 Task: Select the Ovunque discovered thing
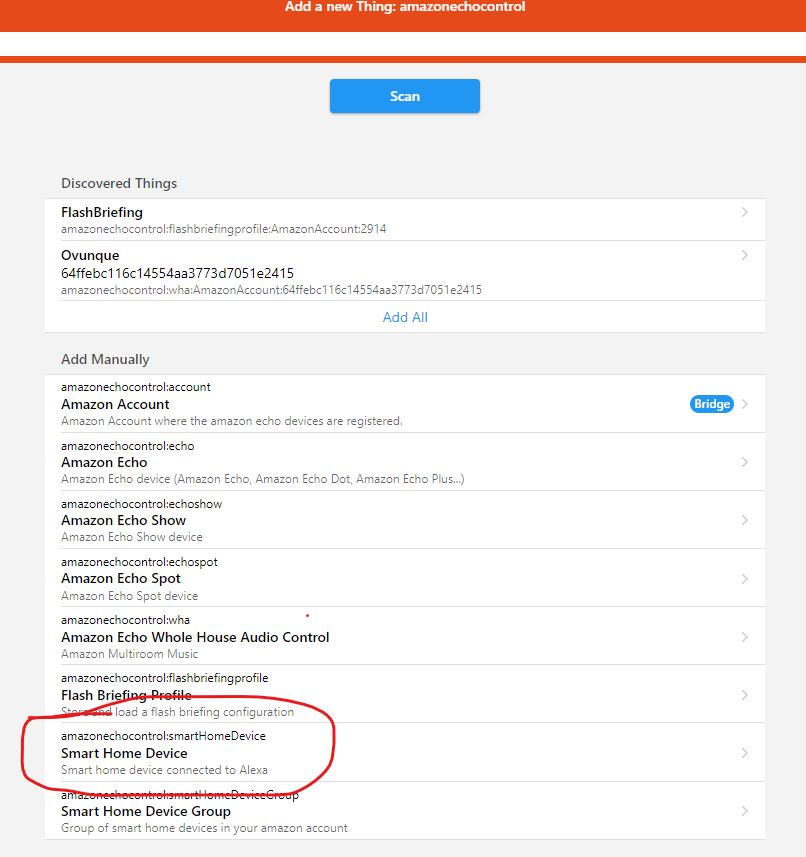coord(90,256)
